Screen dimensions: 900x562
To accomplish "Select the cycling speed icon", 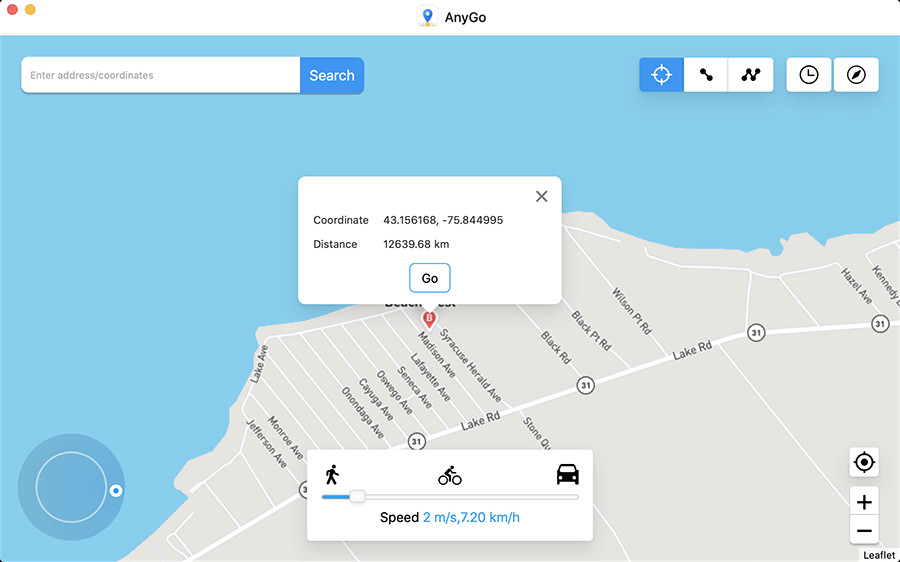I will [450, 475].
